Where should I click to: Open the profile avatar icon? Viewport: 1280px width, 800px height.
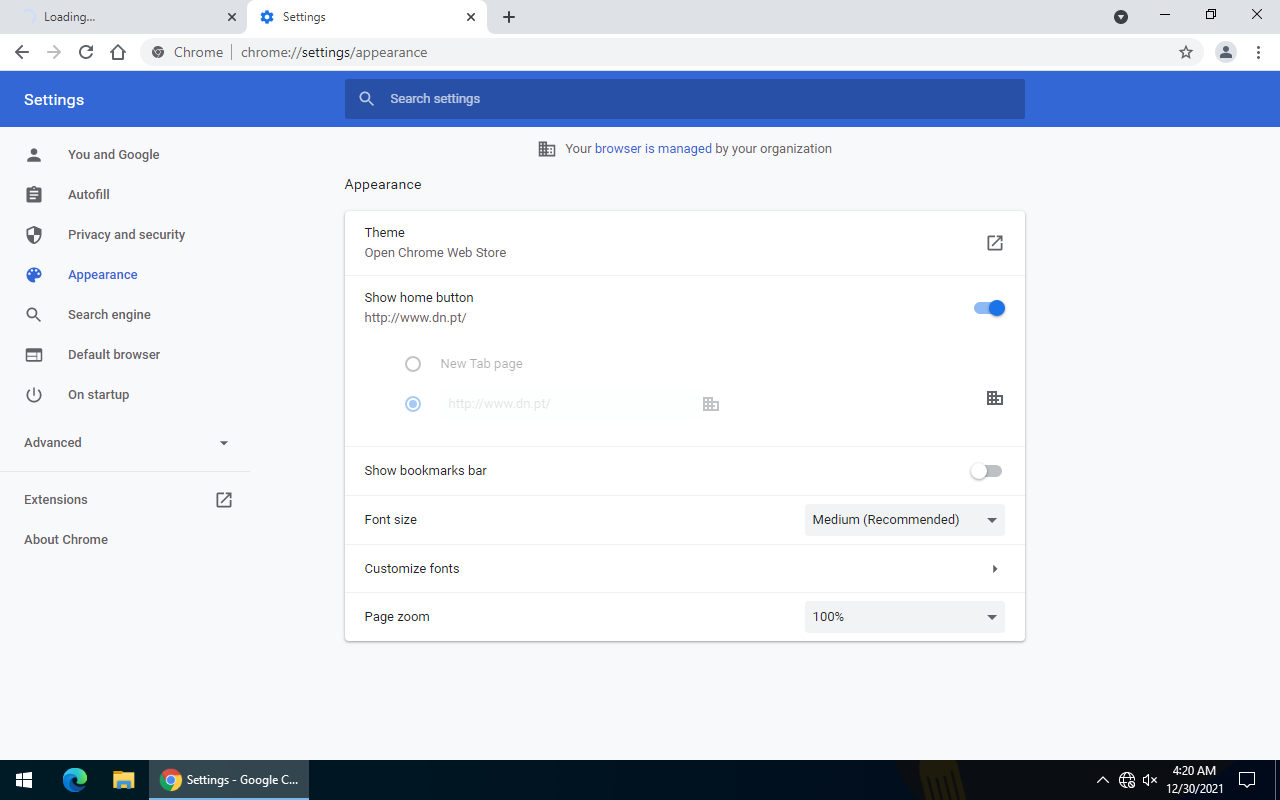click(x=1225, y=52)
